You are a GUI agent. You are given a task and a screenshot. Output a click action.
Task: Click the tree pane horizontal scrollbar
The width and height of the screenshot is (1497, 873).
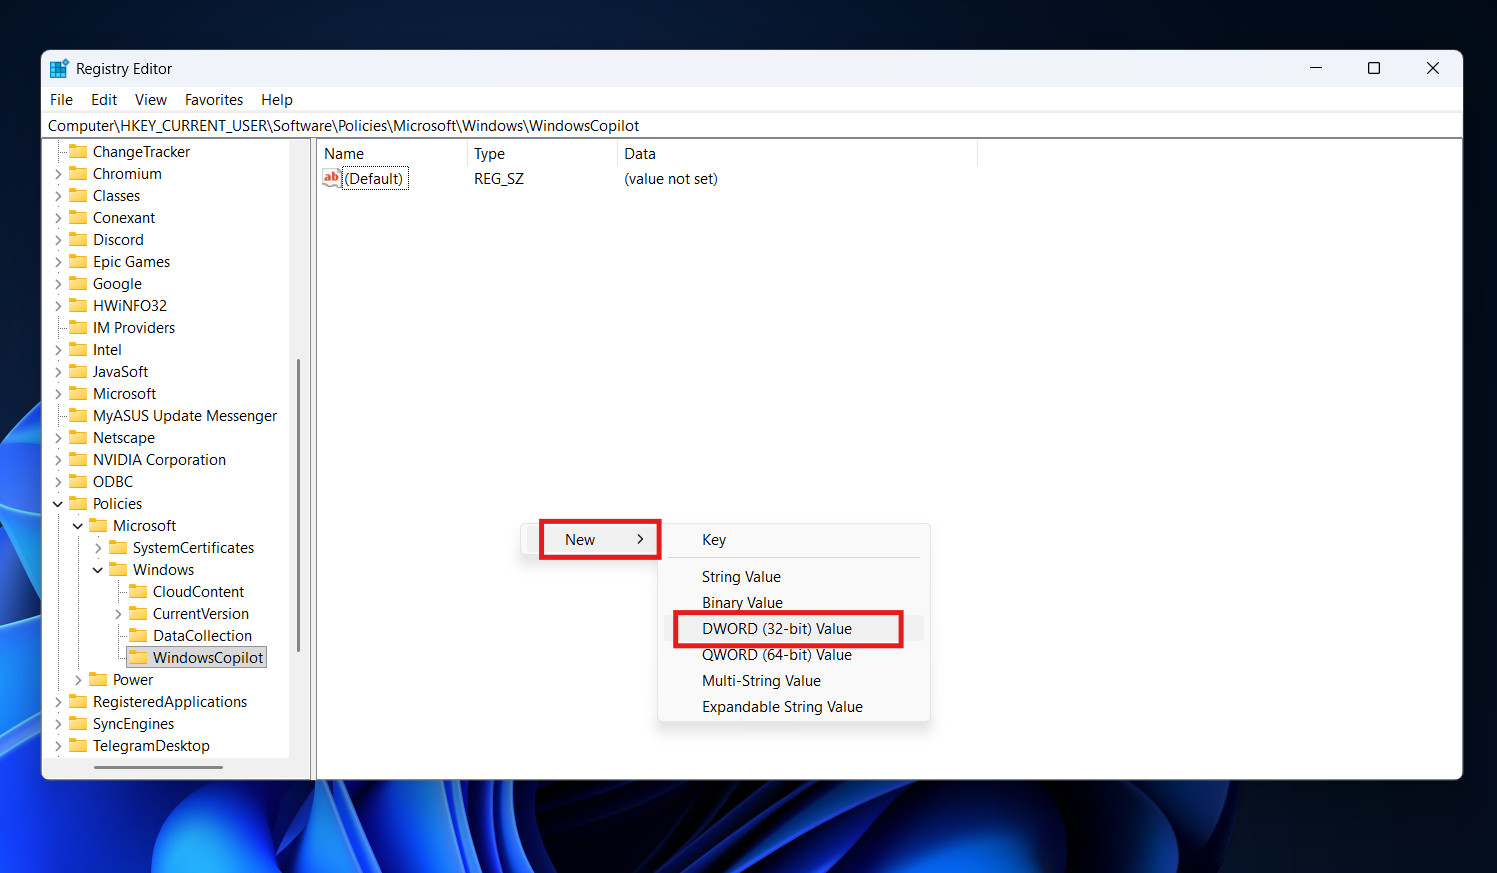158,767
